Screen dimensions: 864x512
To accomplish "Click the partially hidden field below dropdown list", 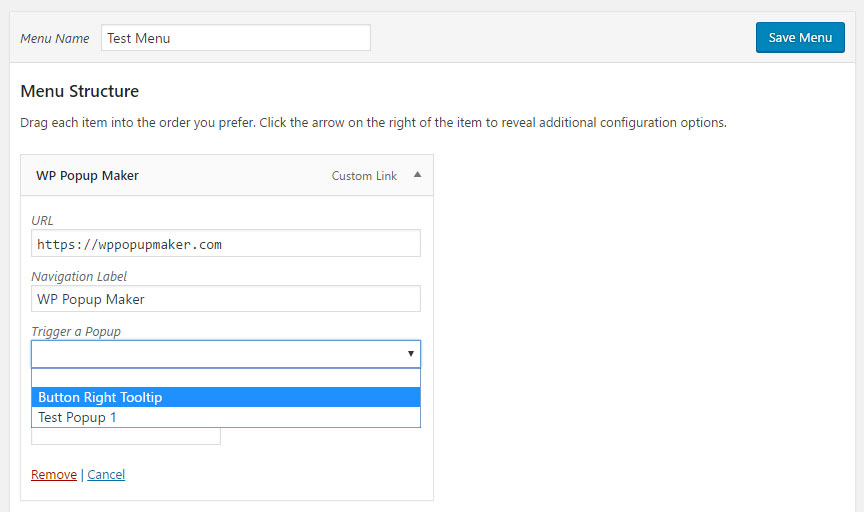I will point(126,436).
